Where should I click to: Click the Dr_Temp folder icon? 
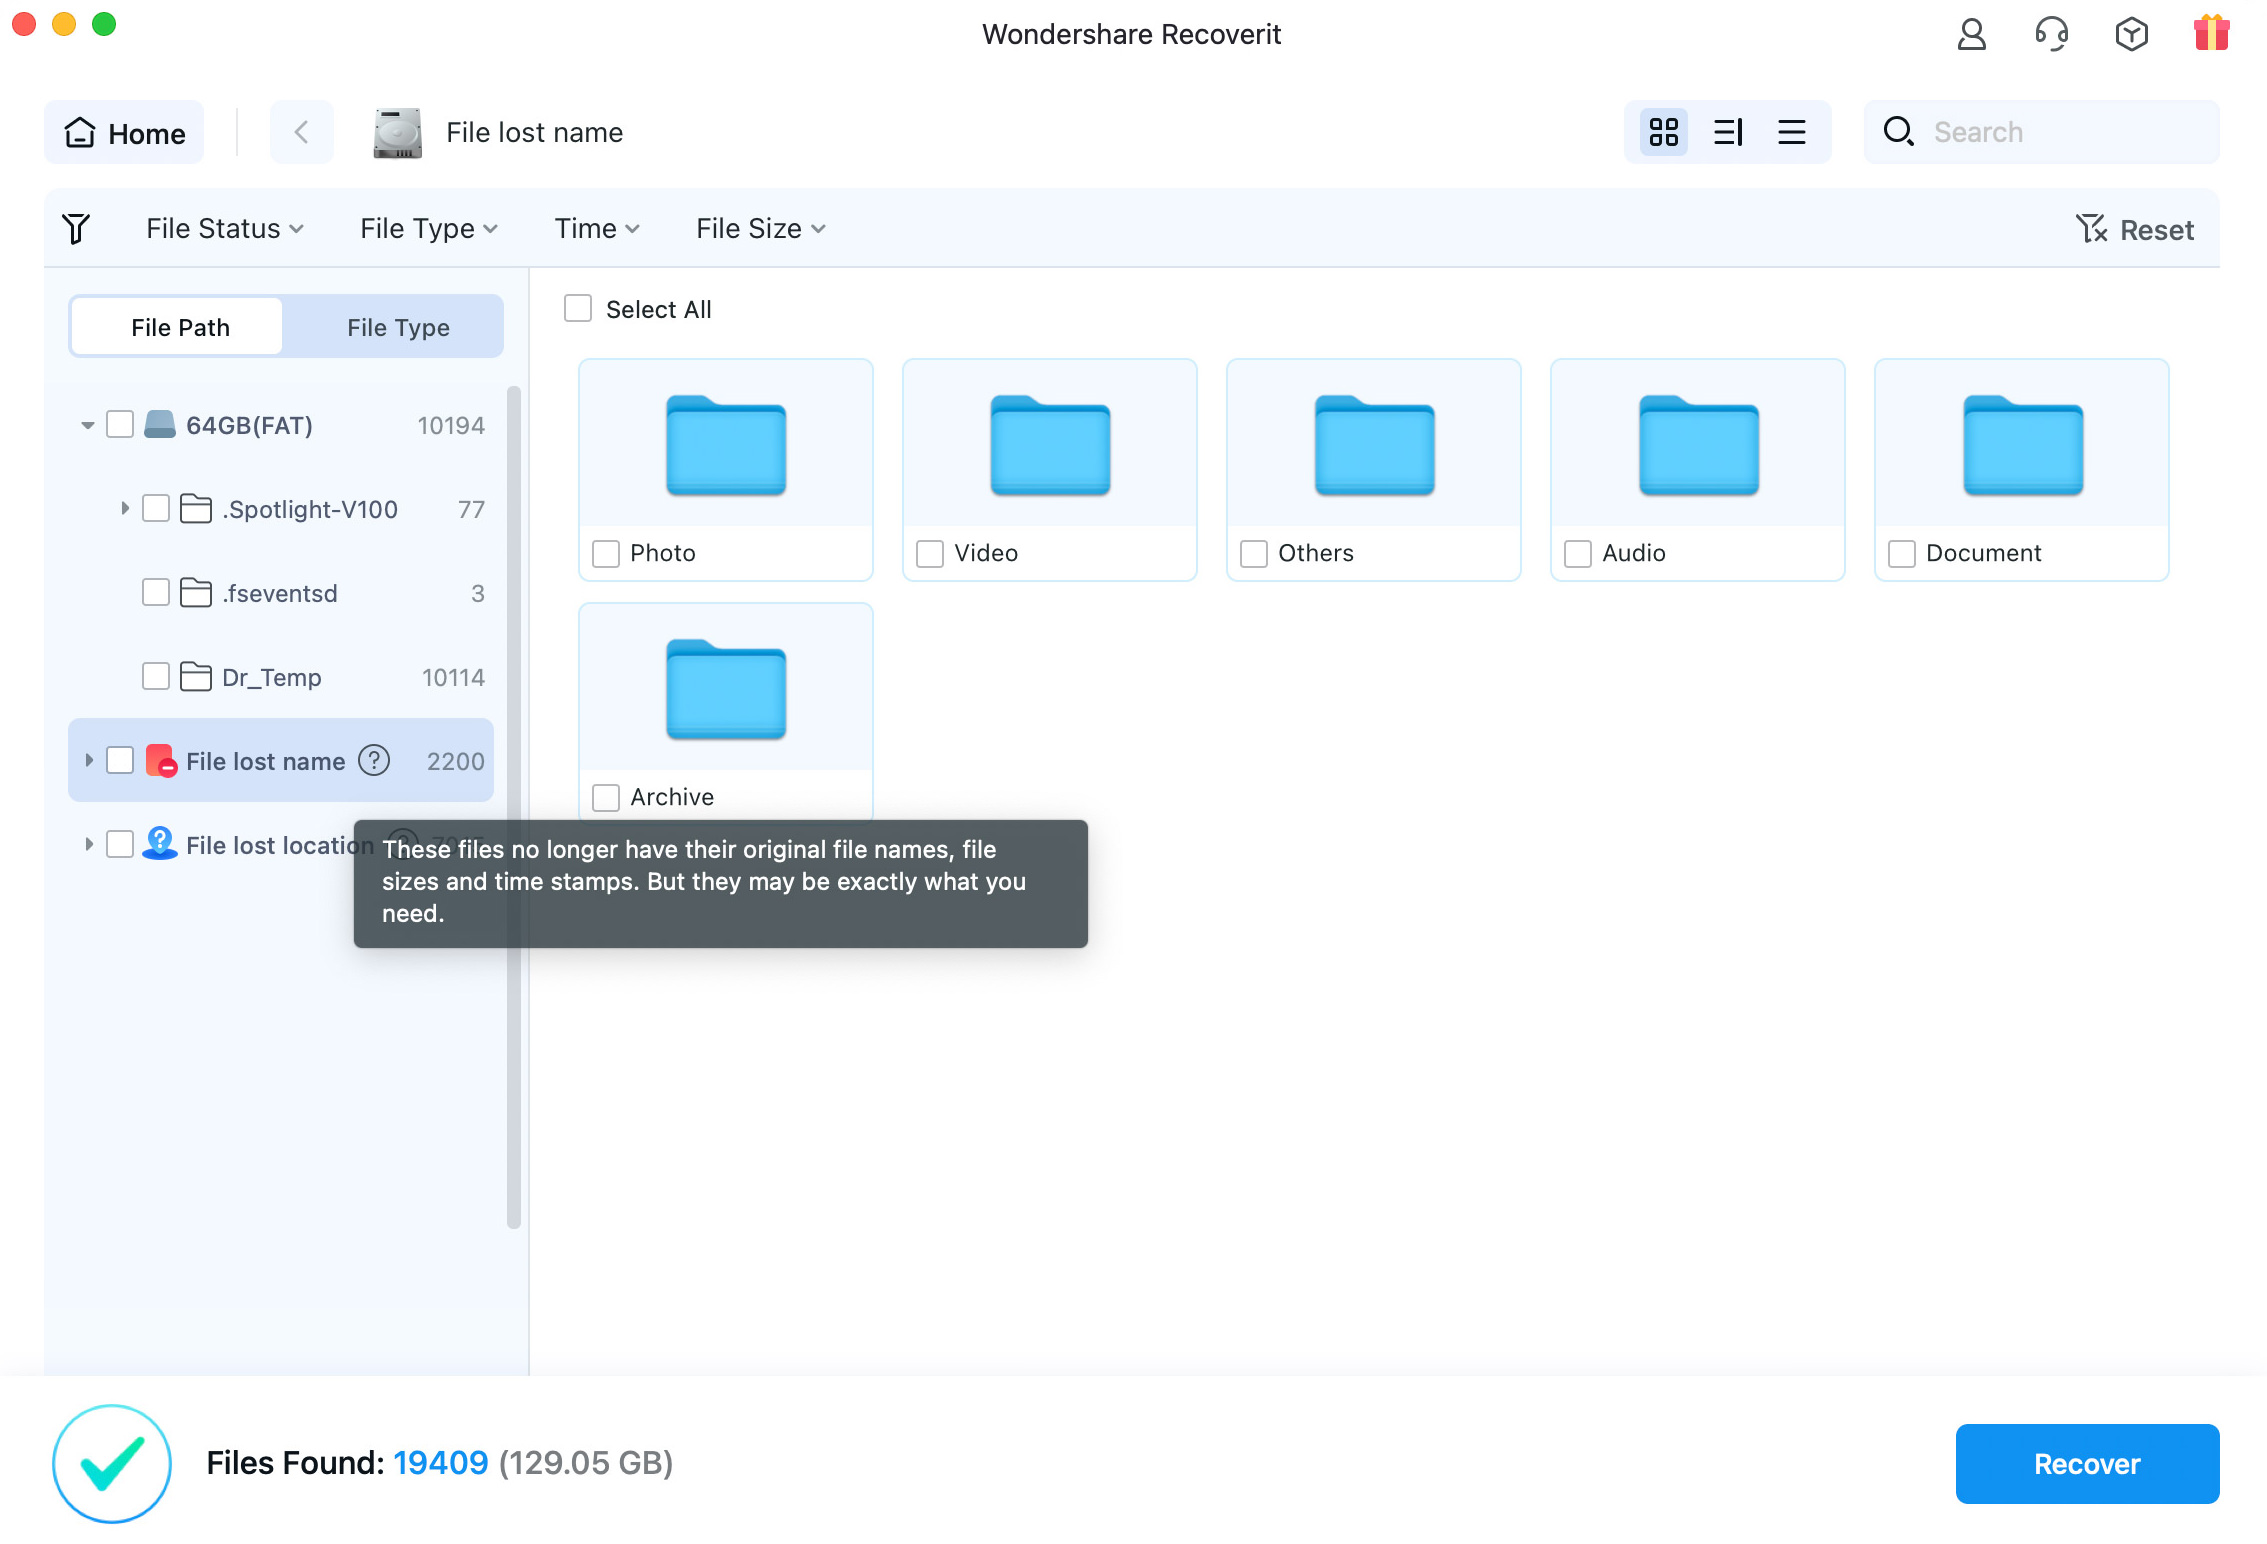[x=196, y=677]
